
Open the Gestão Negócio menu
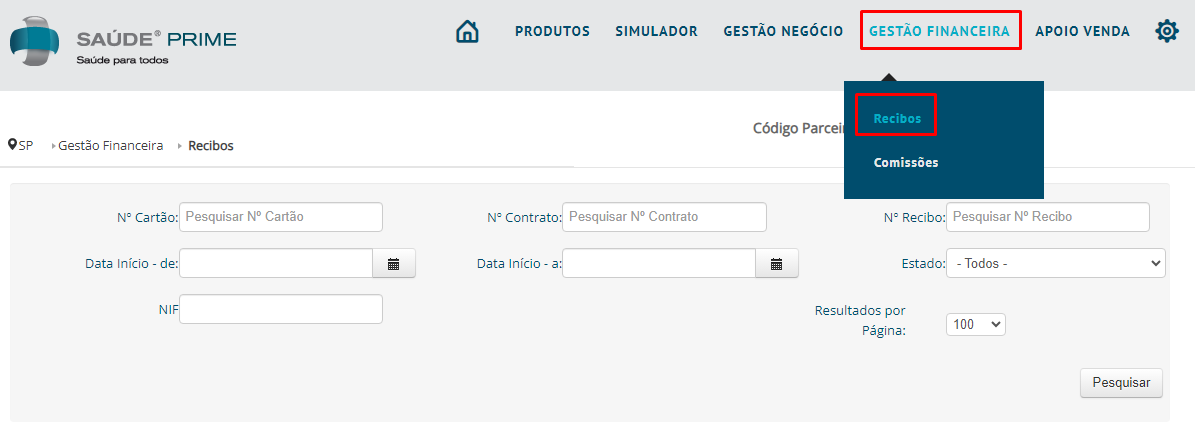[x=783, y=31]
